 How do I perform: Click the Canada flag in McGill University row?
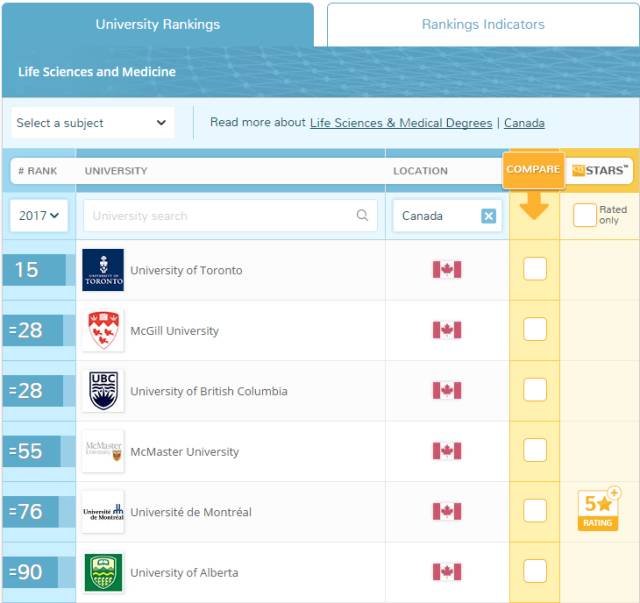click(x=447, y=330)
